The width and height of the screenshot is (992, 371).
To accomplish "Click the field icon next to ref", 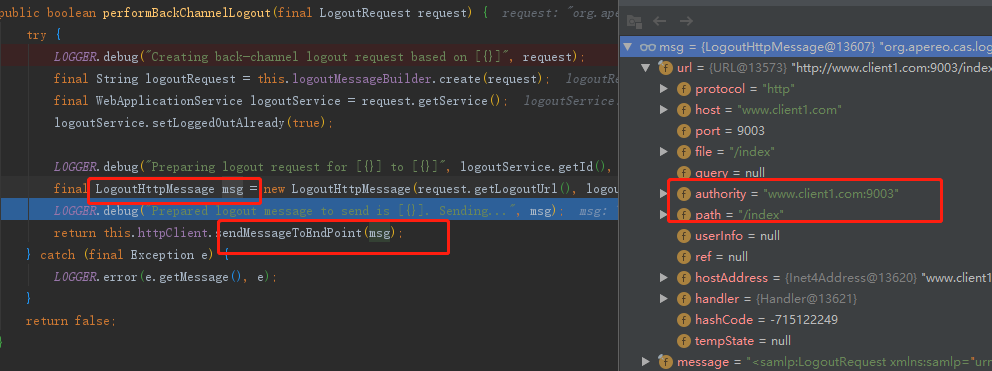I will tap(684, 257).
